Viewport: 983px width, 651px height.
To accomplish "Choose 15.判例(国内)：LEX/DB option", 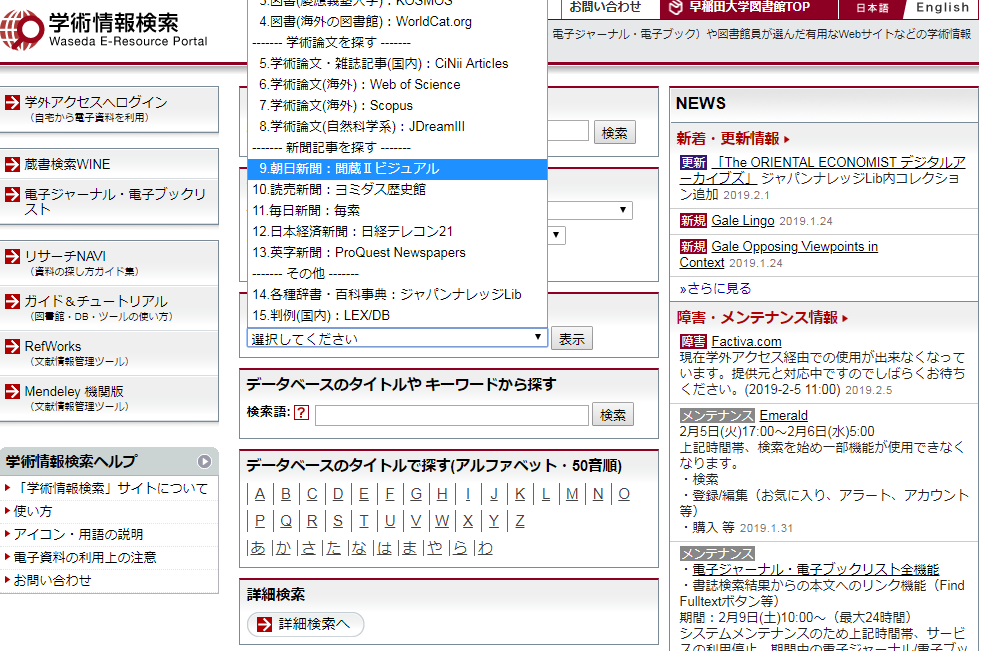I will [x=397, y=315].
